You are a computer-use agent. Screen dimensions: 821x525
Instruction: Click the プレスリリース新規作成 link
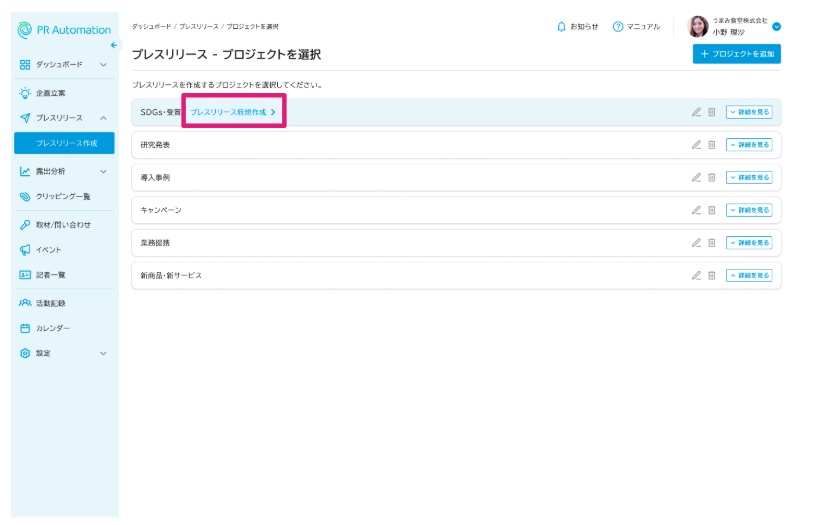pos(232,112)
